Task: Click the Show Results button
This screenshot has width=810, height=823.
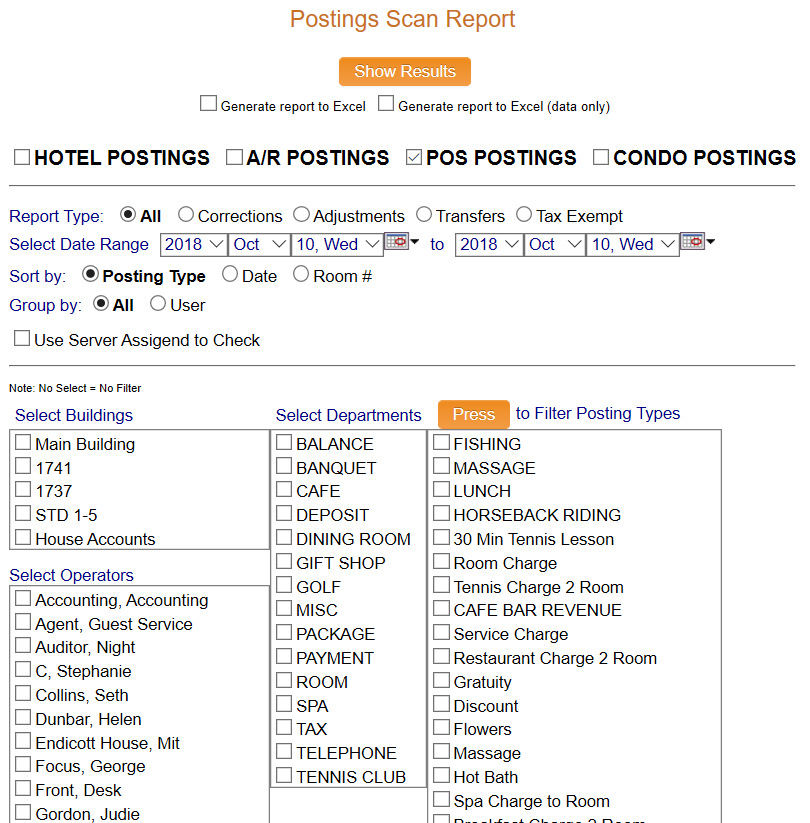Action: [404, 71]
